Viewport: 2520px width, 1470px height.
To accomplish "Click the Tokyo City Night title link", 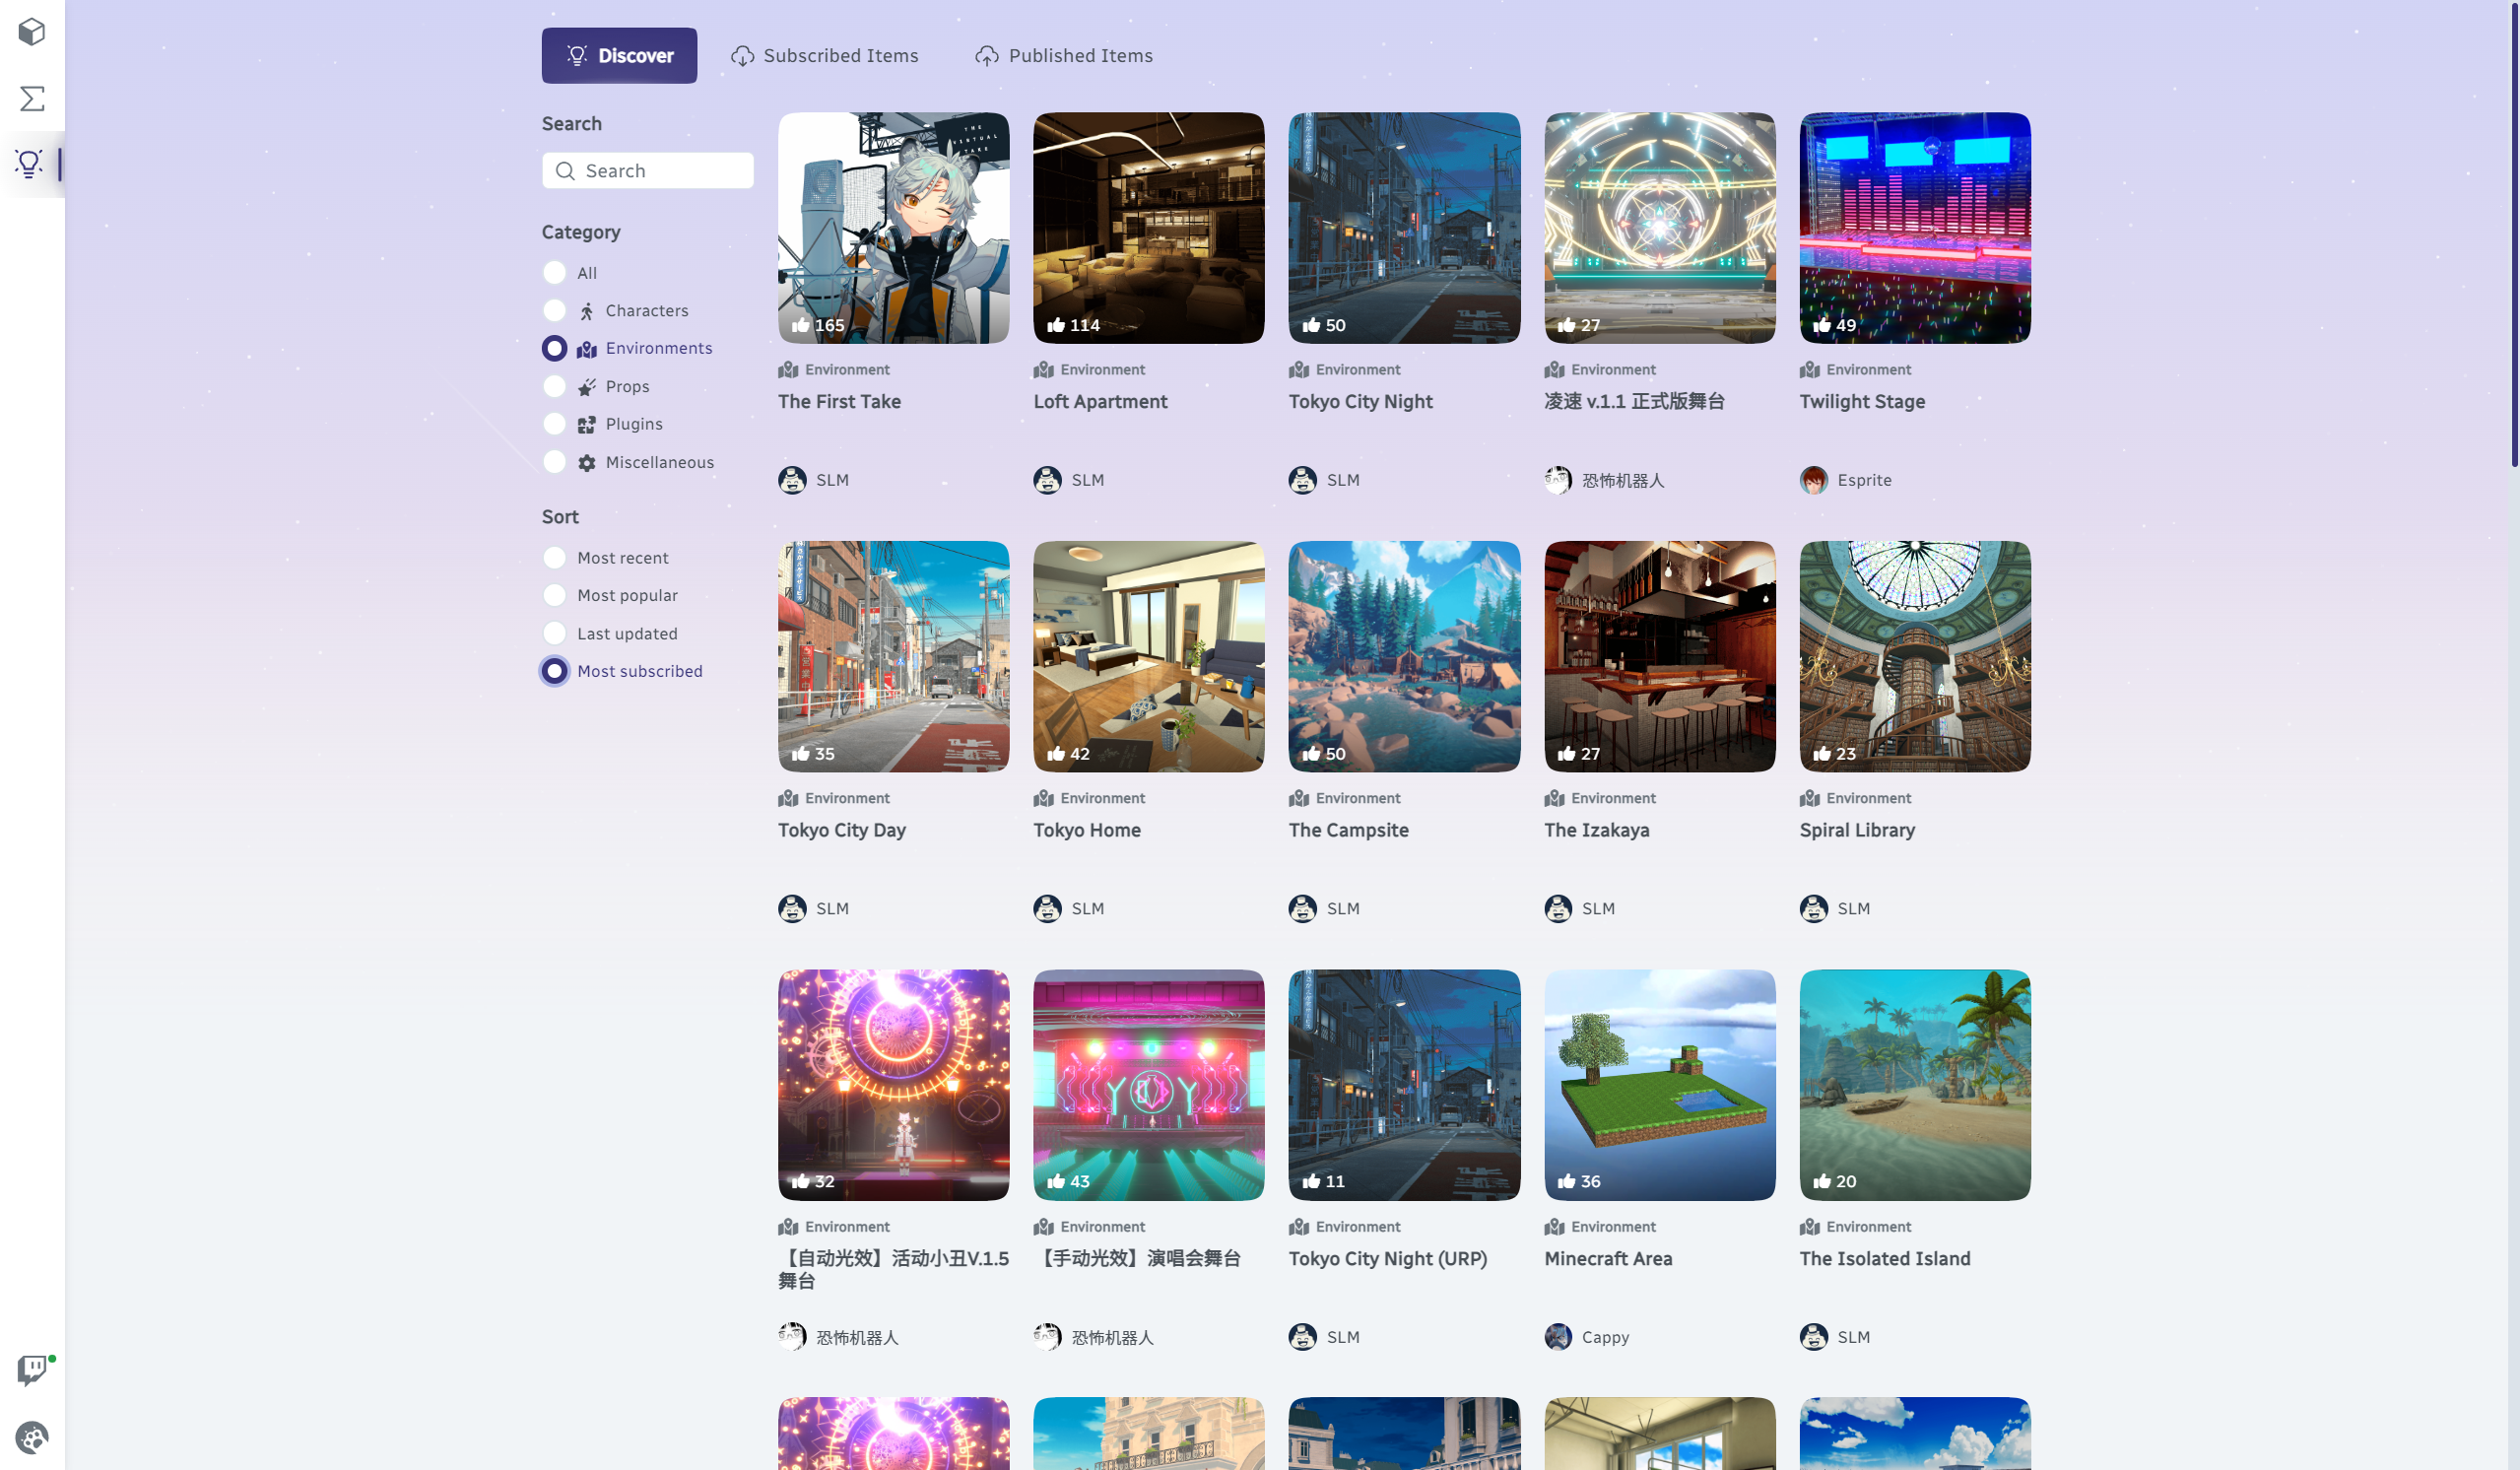I will coord(1360,401).
